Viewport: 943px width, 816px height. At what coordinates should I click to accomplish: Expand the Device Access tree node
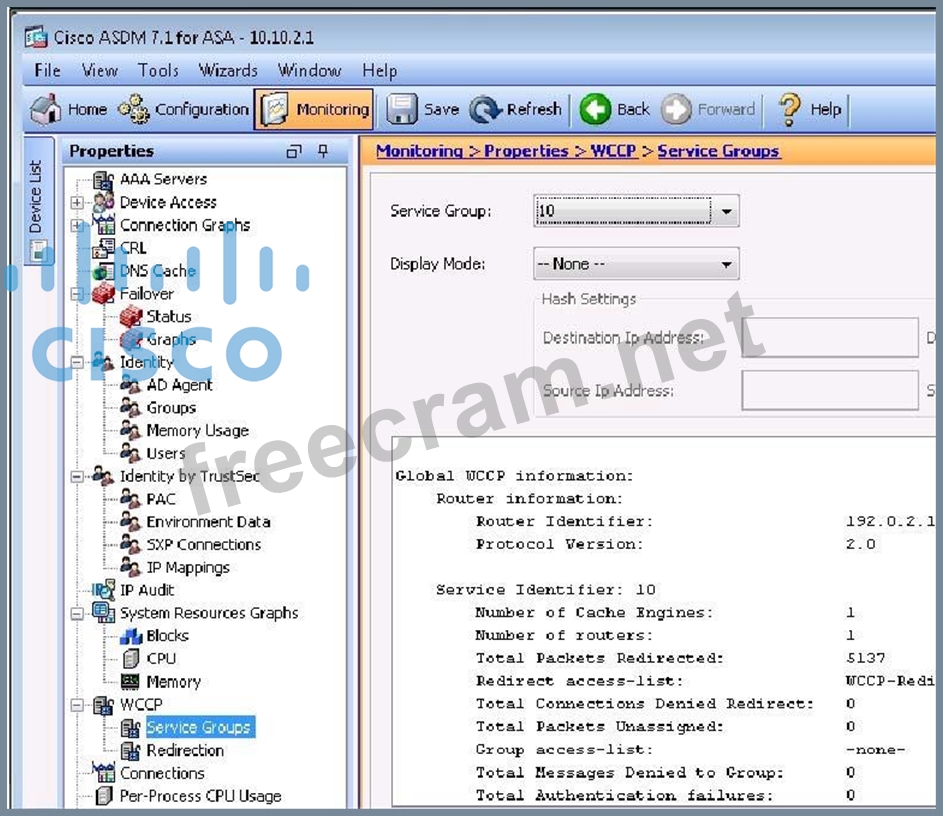77,203
